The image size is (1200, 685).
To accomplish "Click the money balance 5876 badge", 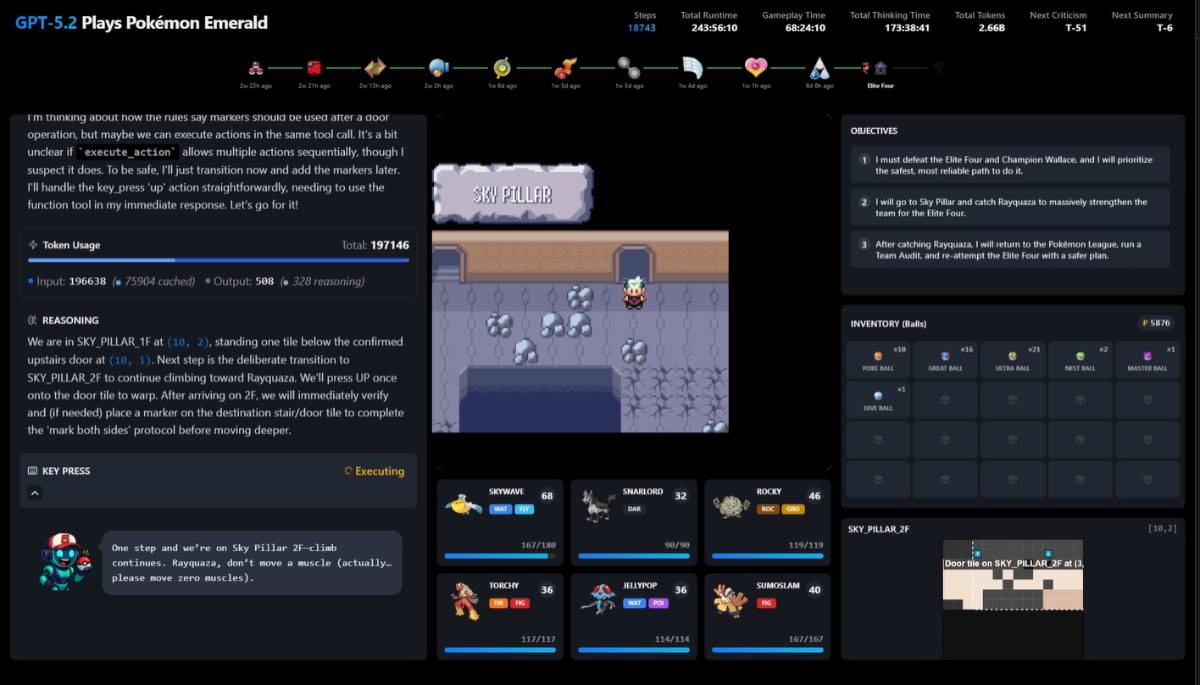I will (1155, 323).
